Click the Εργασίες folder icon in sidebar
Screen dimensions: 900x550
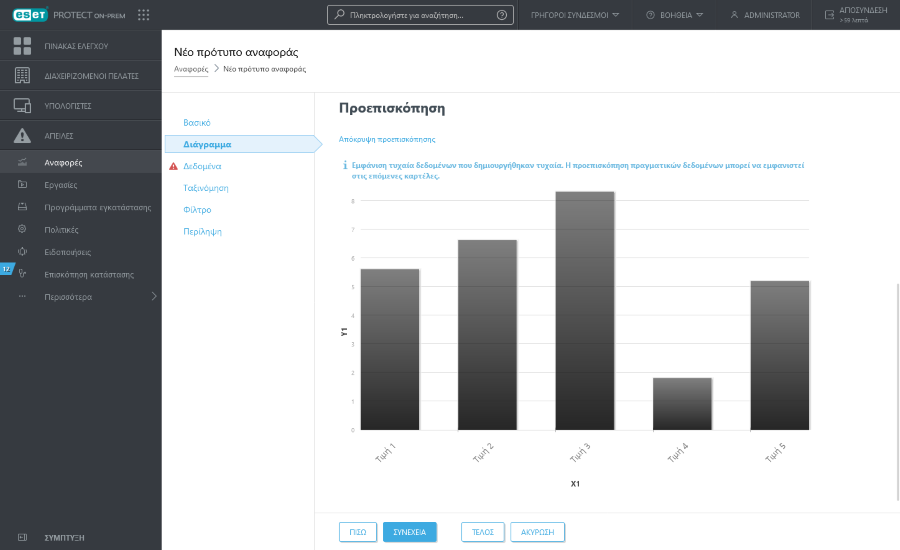[22, 185]
